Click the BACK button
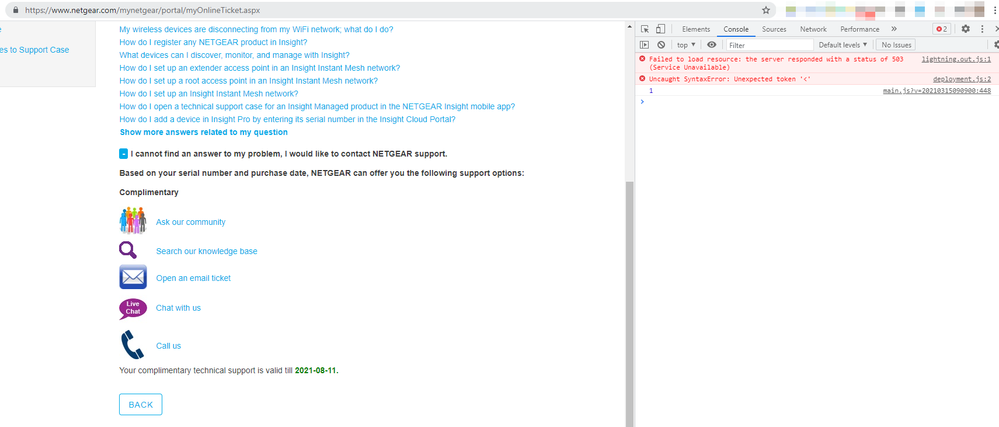 pos(141,405)
